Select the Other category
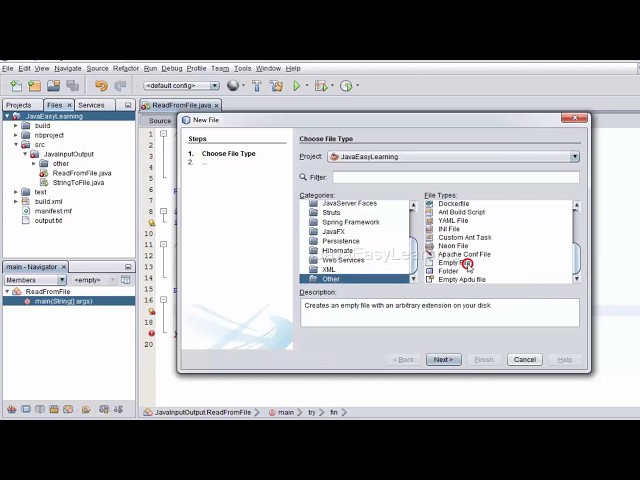Viewport: 640px width, 480px height. (354, 279)
